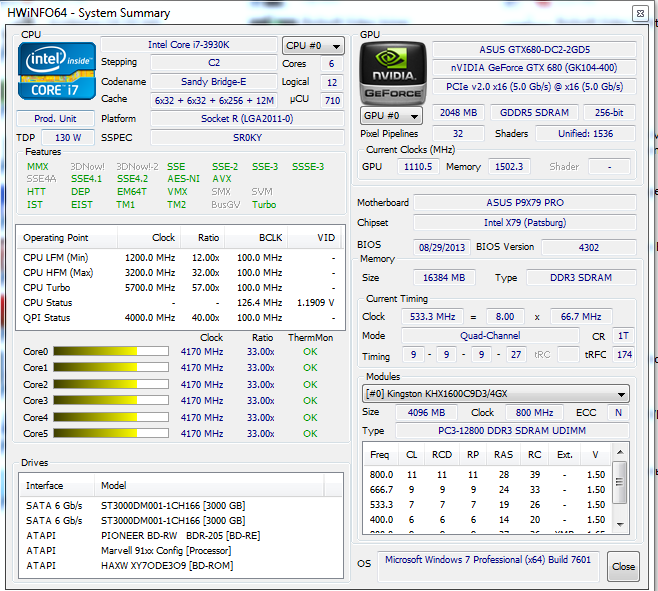The image size is (658, 591).
Task: Click the BIOS date 08/29/2013 field
Action: [x=442, y=247]
